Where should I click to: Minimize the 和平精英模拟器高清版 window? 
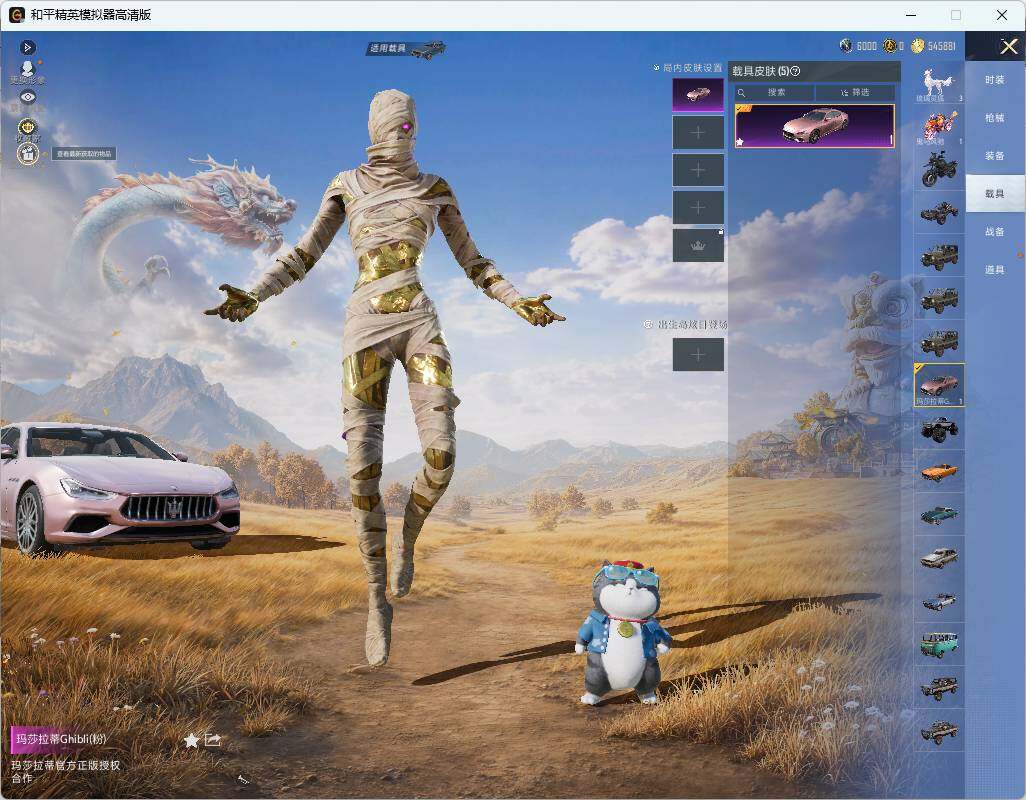click(x=911, y=15)
